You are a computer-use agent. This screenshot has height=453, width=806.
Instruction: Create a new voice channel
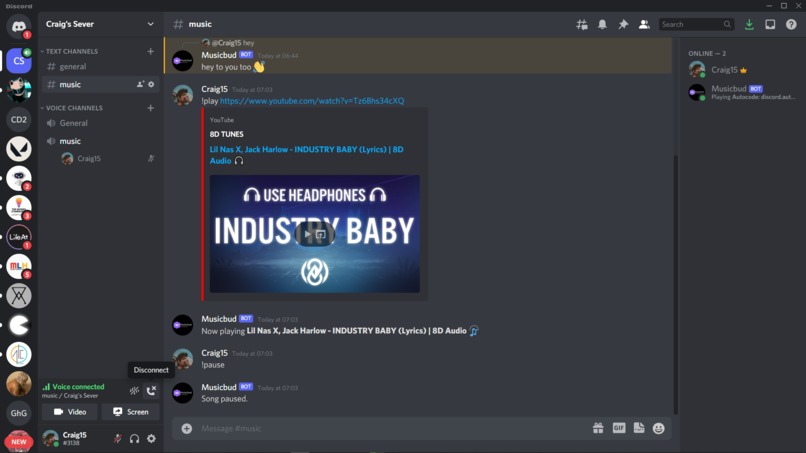point(151,108)
